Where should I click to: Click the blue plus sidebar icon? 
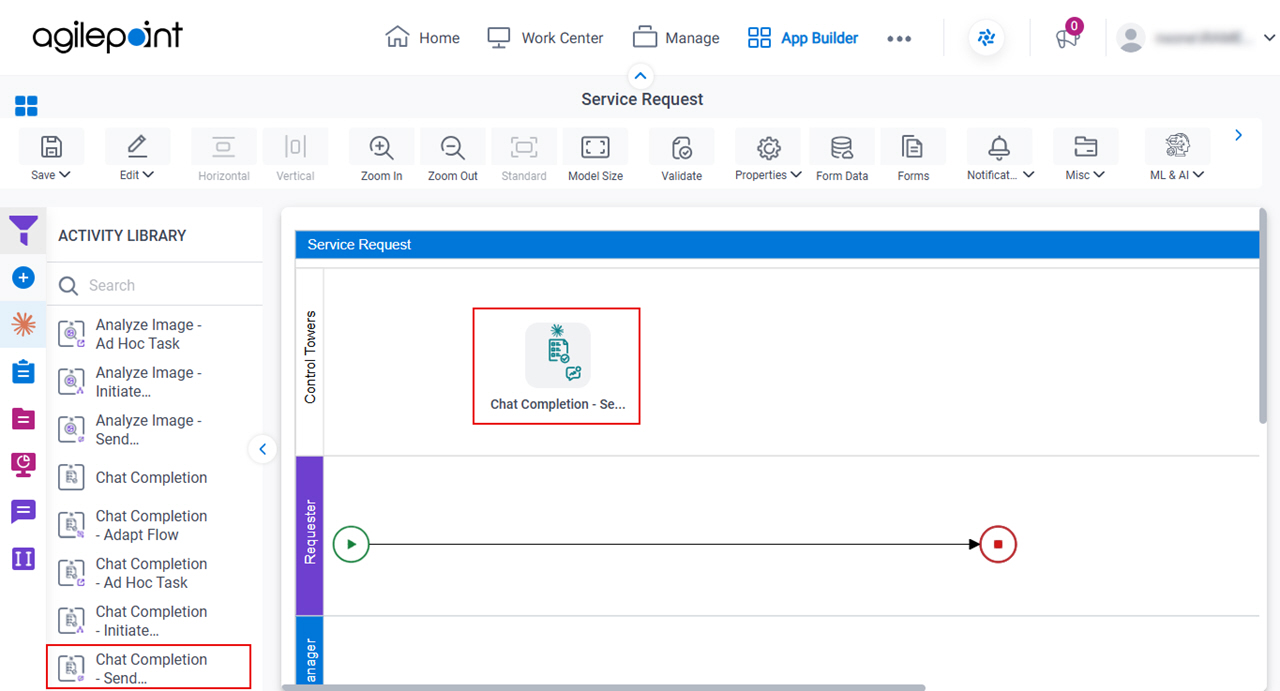tap(23, 278)
